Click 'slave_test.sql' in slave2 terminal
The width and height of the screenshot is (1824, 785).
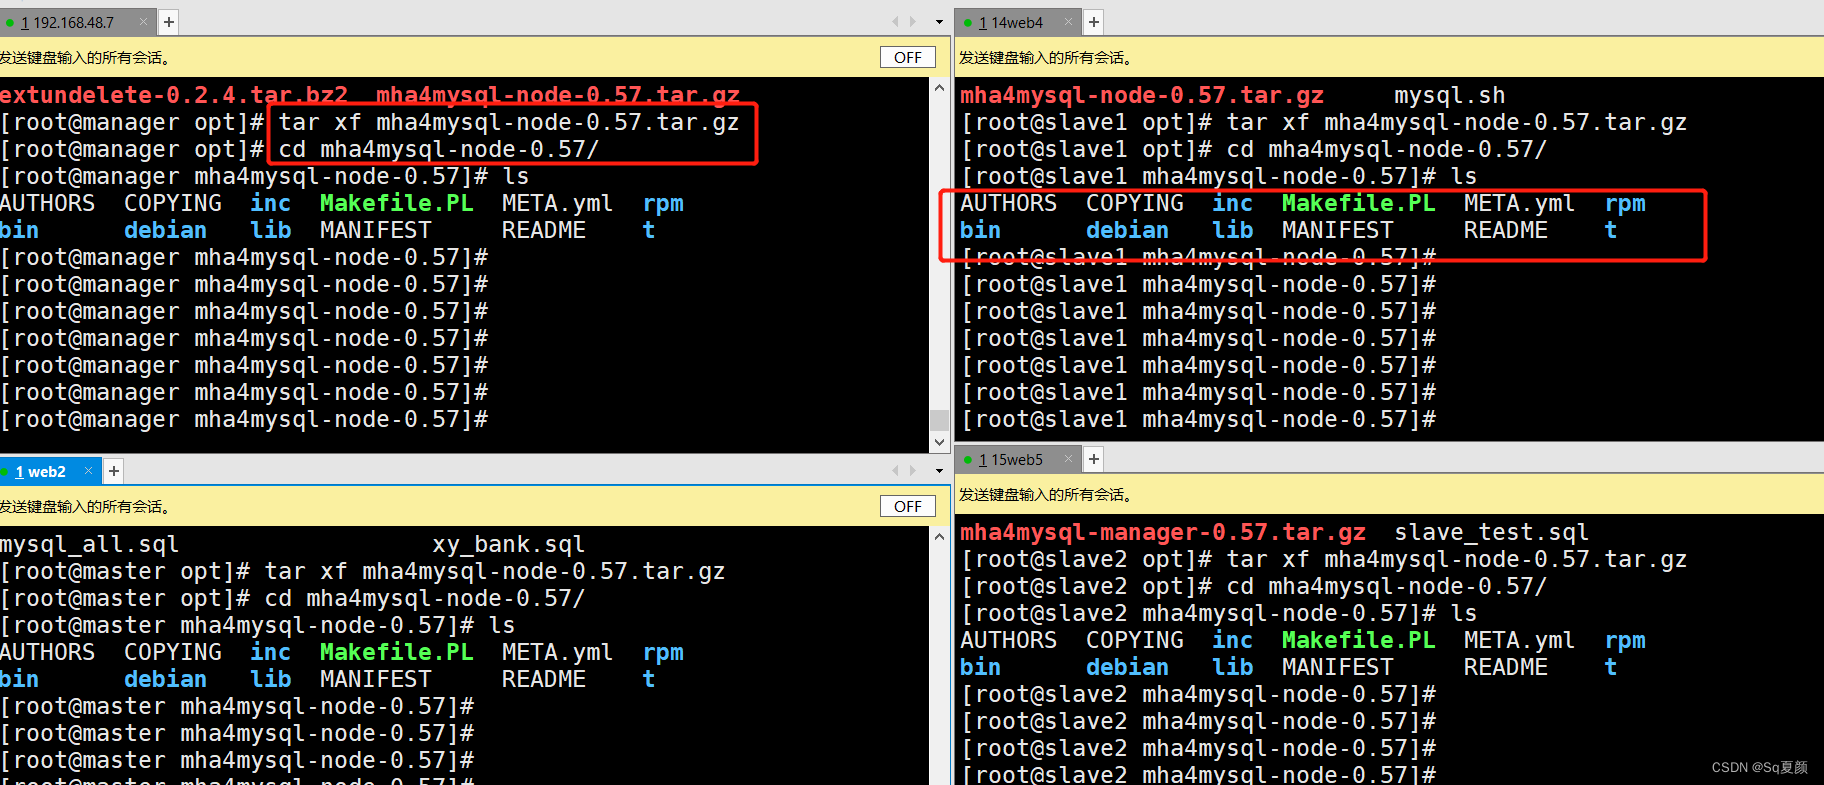(x=1491, y=532)
